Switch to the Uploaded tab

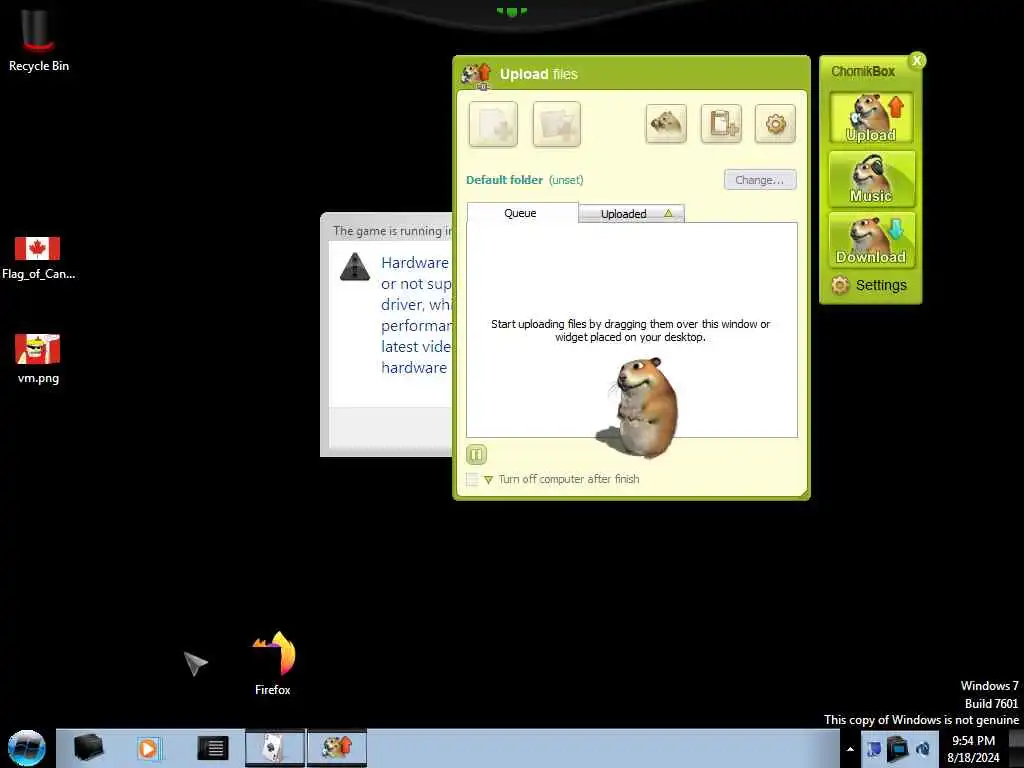pos(632,214)
